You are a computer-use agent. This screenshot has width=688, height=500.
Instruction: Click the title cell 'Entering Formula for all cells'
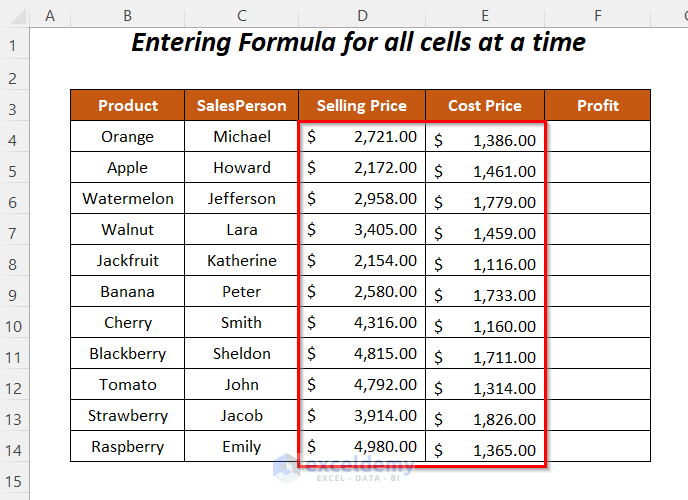click(358, 44)
